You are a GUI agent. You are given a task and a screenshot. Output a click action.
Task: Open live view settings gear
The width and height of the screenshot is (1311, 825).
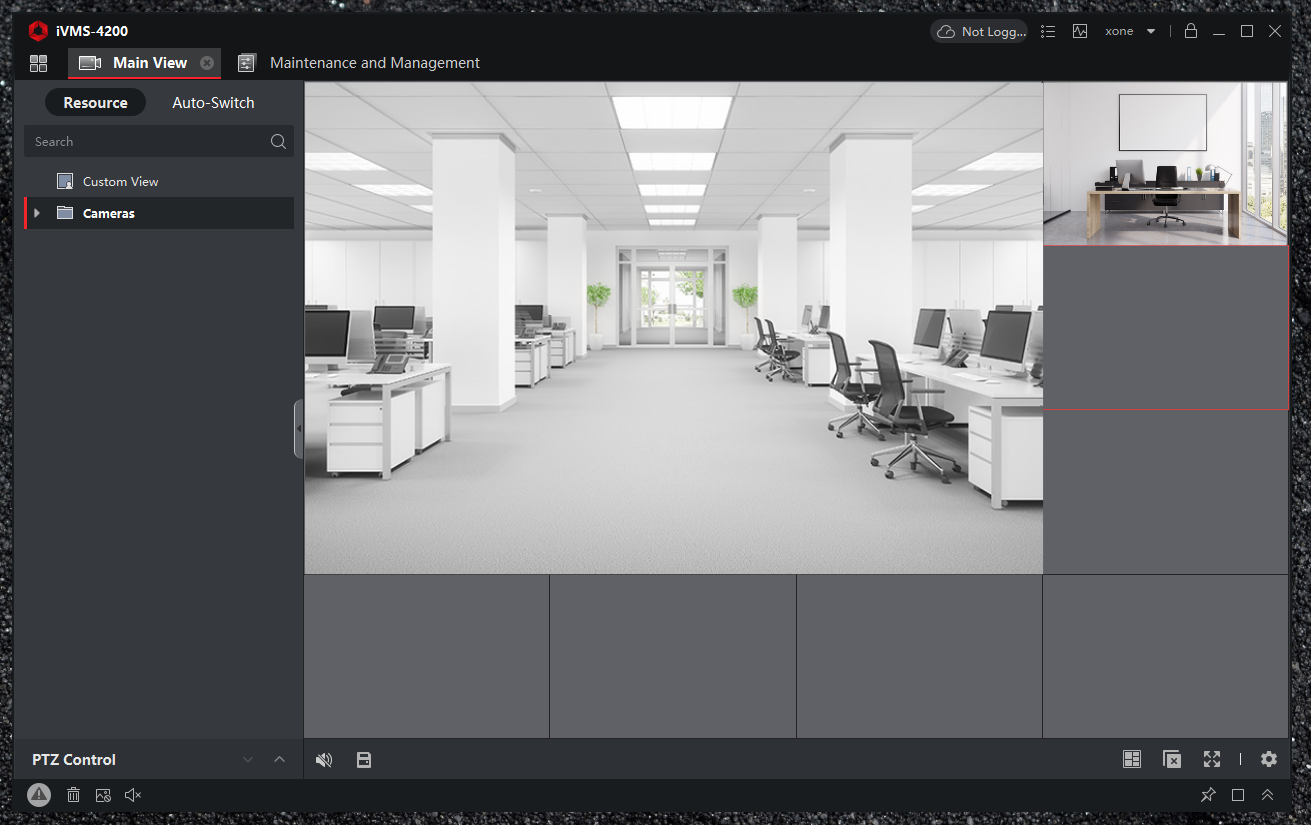pos(1269,760)
